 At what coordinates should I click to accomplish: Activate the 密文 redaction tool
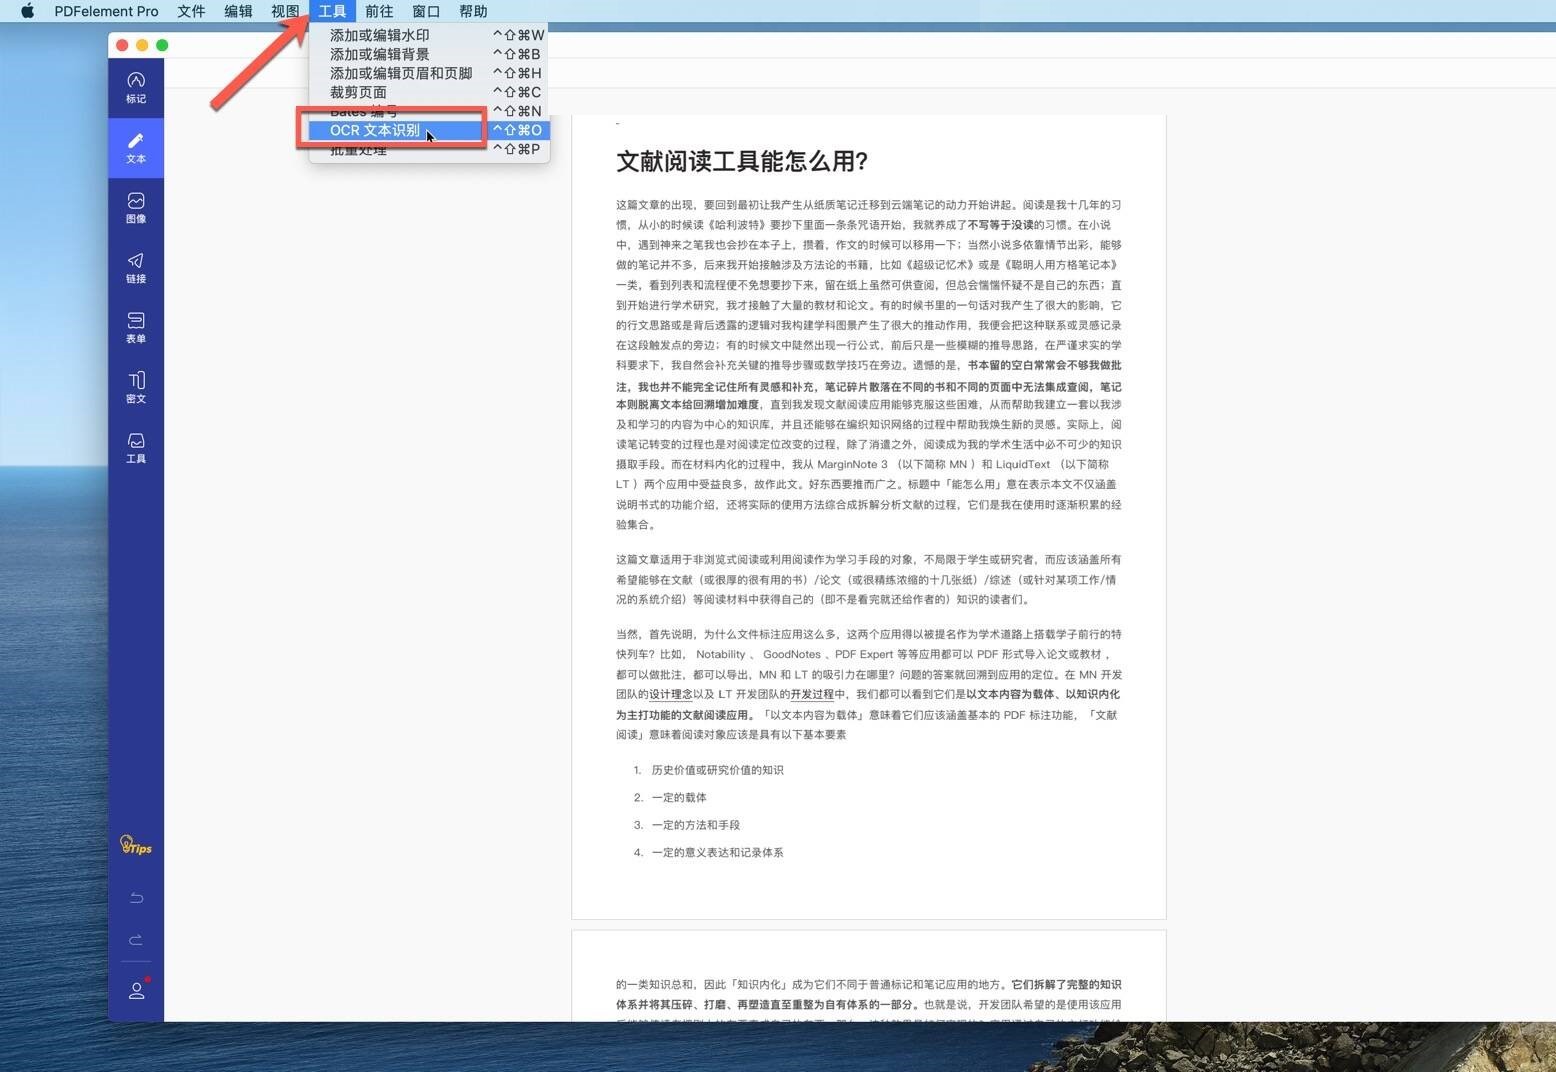tap(136, 388)
